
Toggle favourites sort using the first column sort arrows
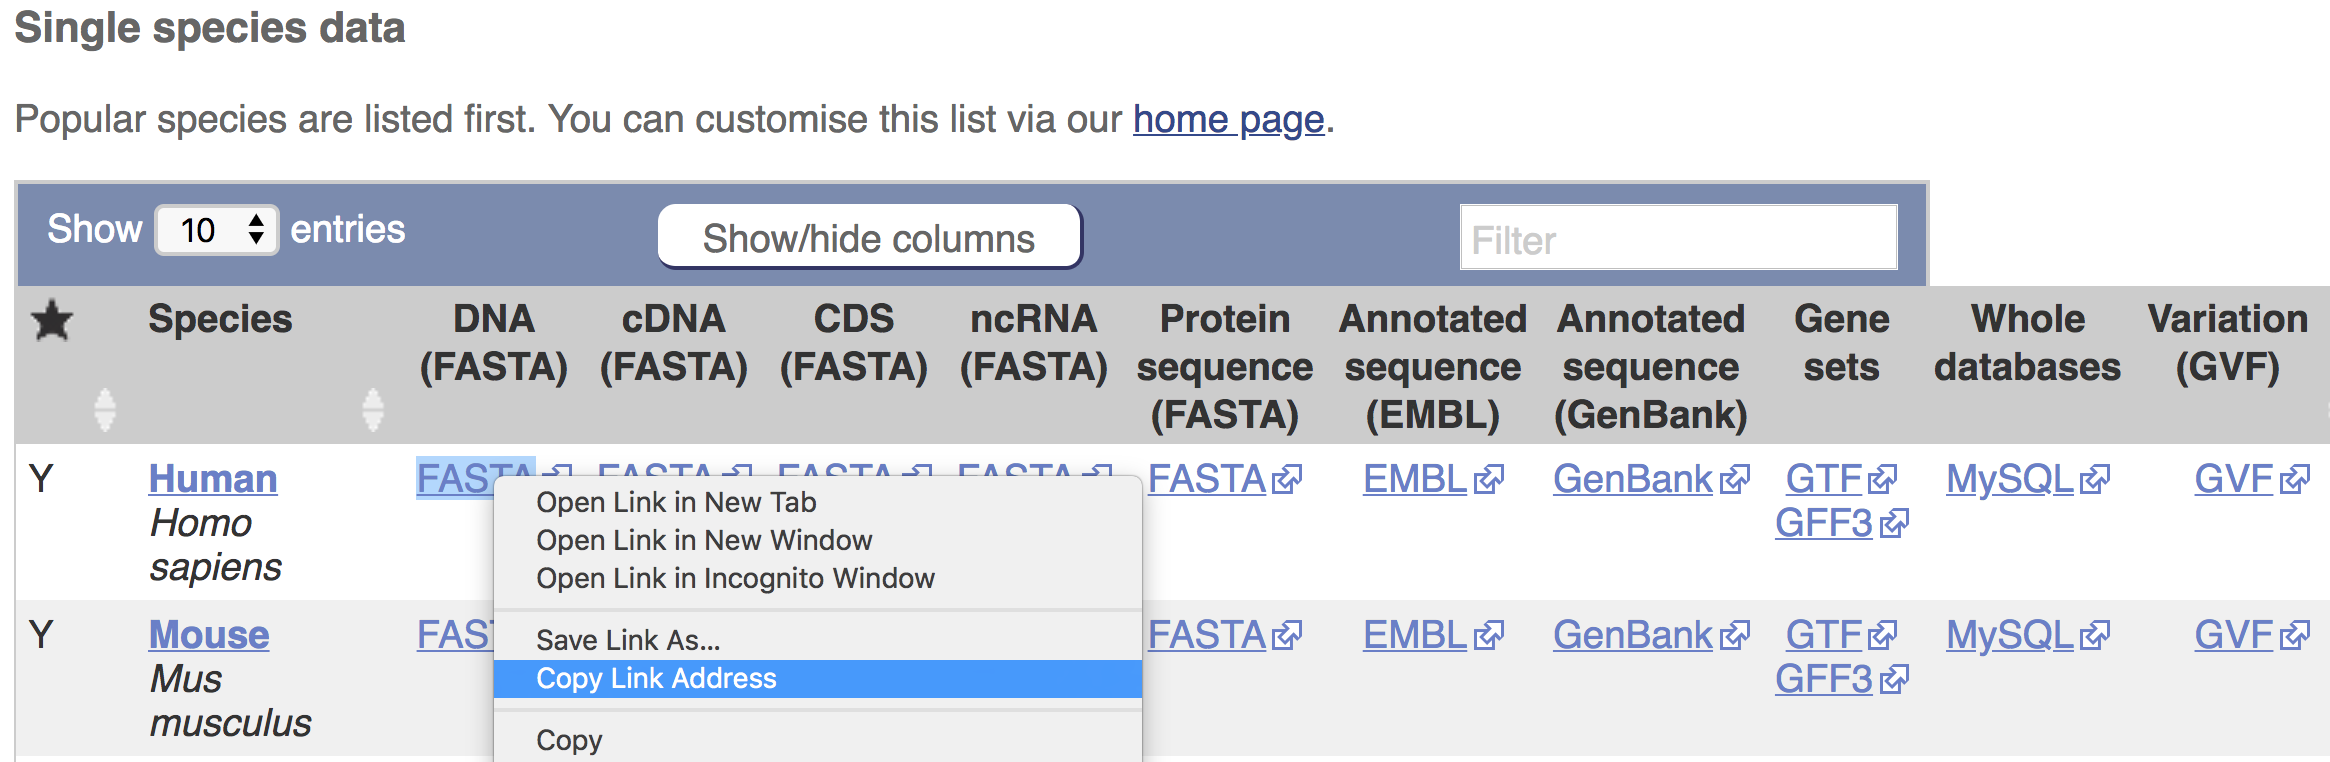[107, 408]
